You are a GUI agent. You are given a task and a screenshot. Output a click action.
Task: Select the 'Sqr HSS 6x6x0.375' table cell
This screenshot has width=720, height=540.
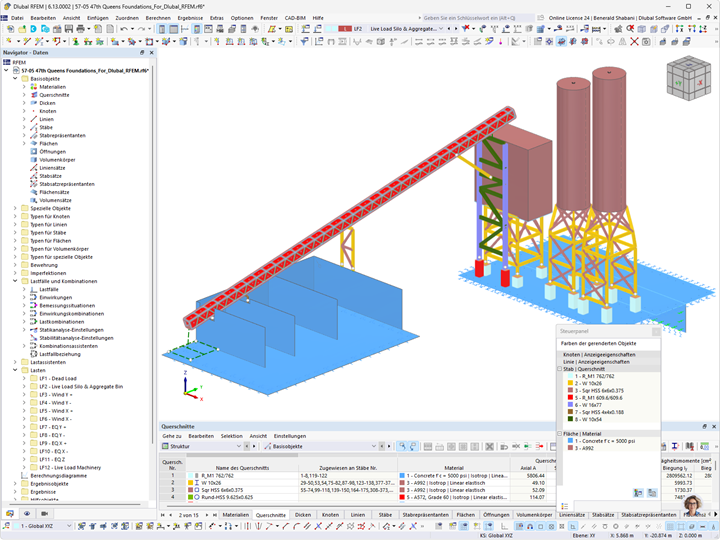pyautogui.click(x=242, y=490)
